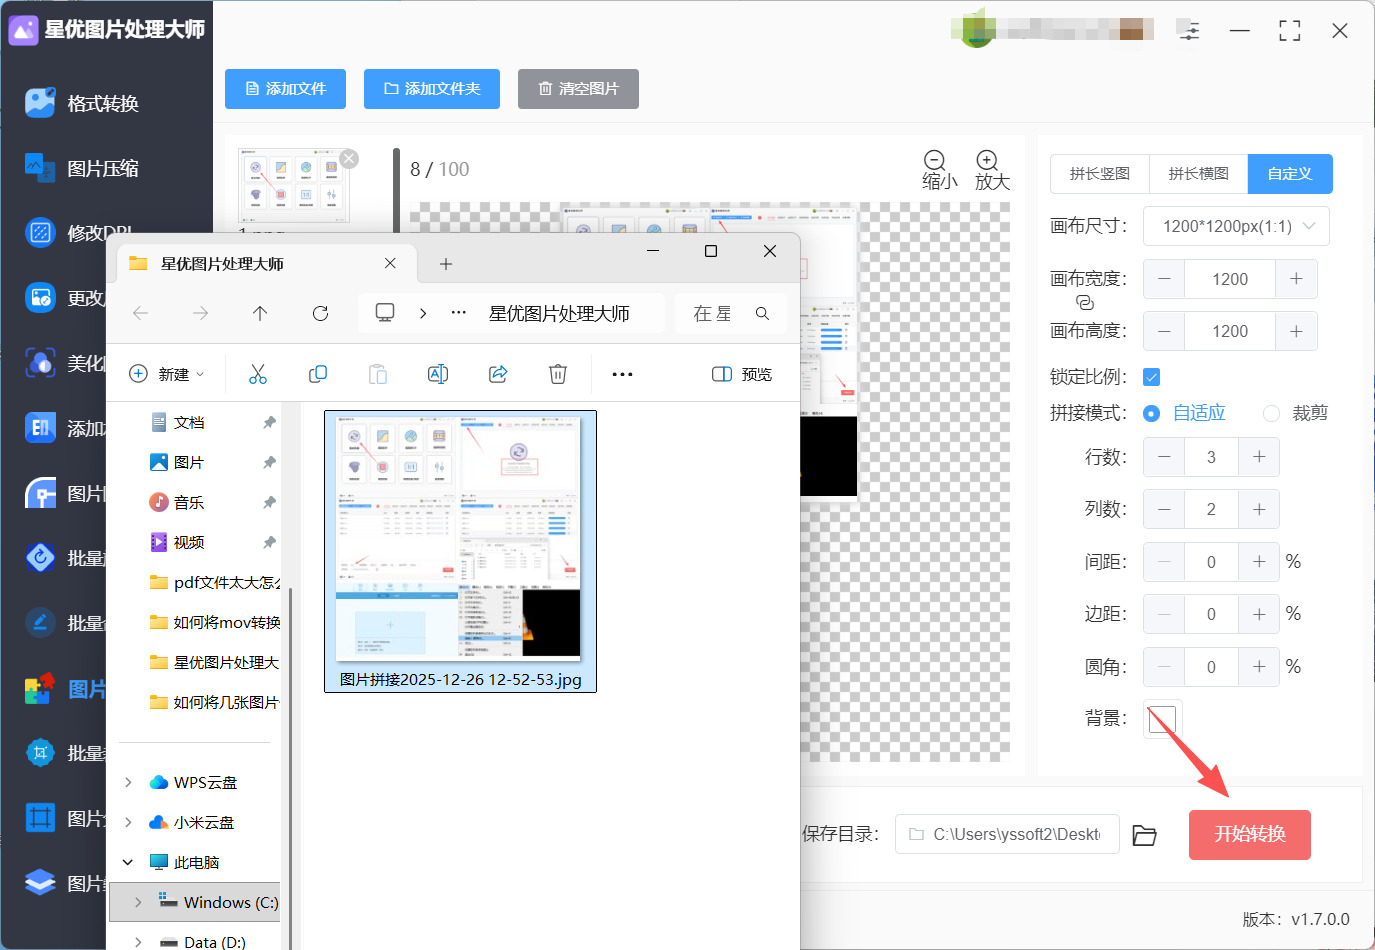Click the zoom out (缩小) icon
Image resolution: width=1375 pixels, height=950 pixels.
click(x=935, y=161)
